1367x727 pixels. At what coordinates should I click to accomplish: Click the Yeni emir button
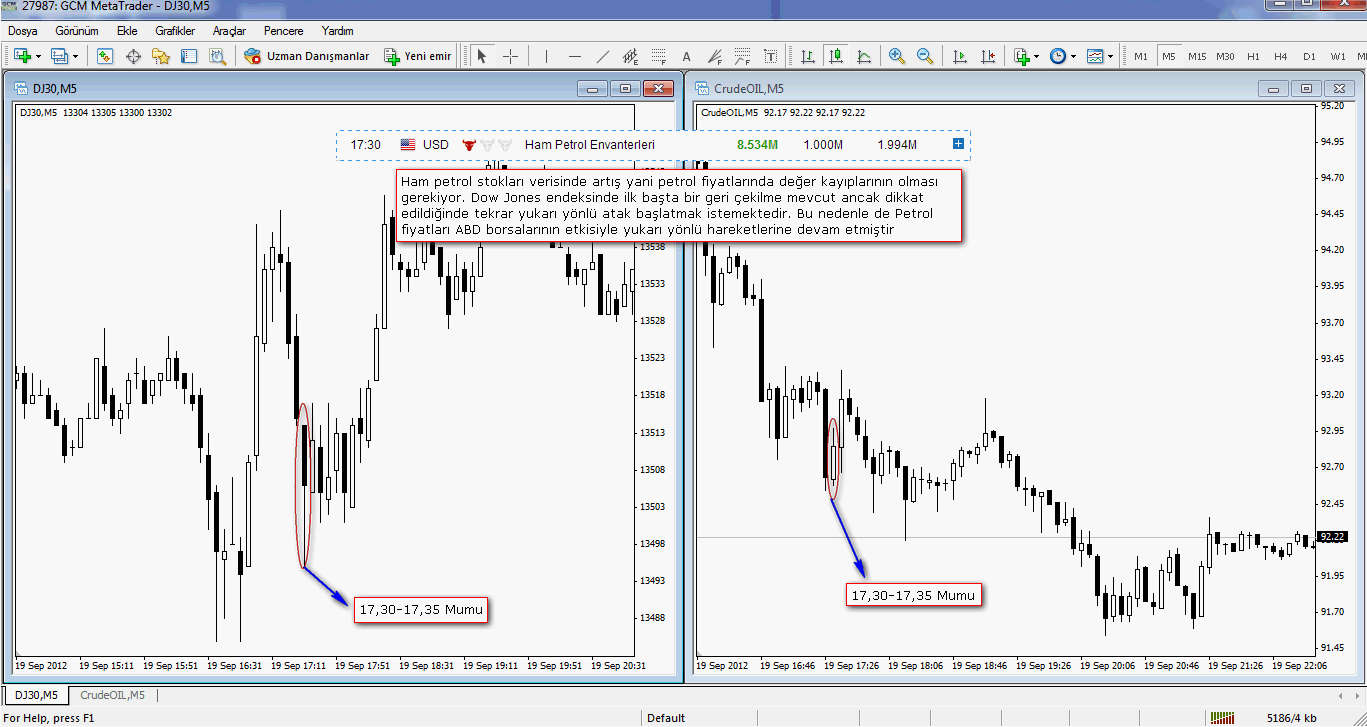pos(418,56)
